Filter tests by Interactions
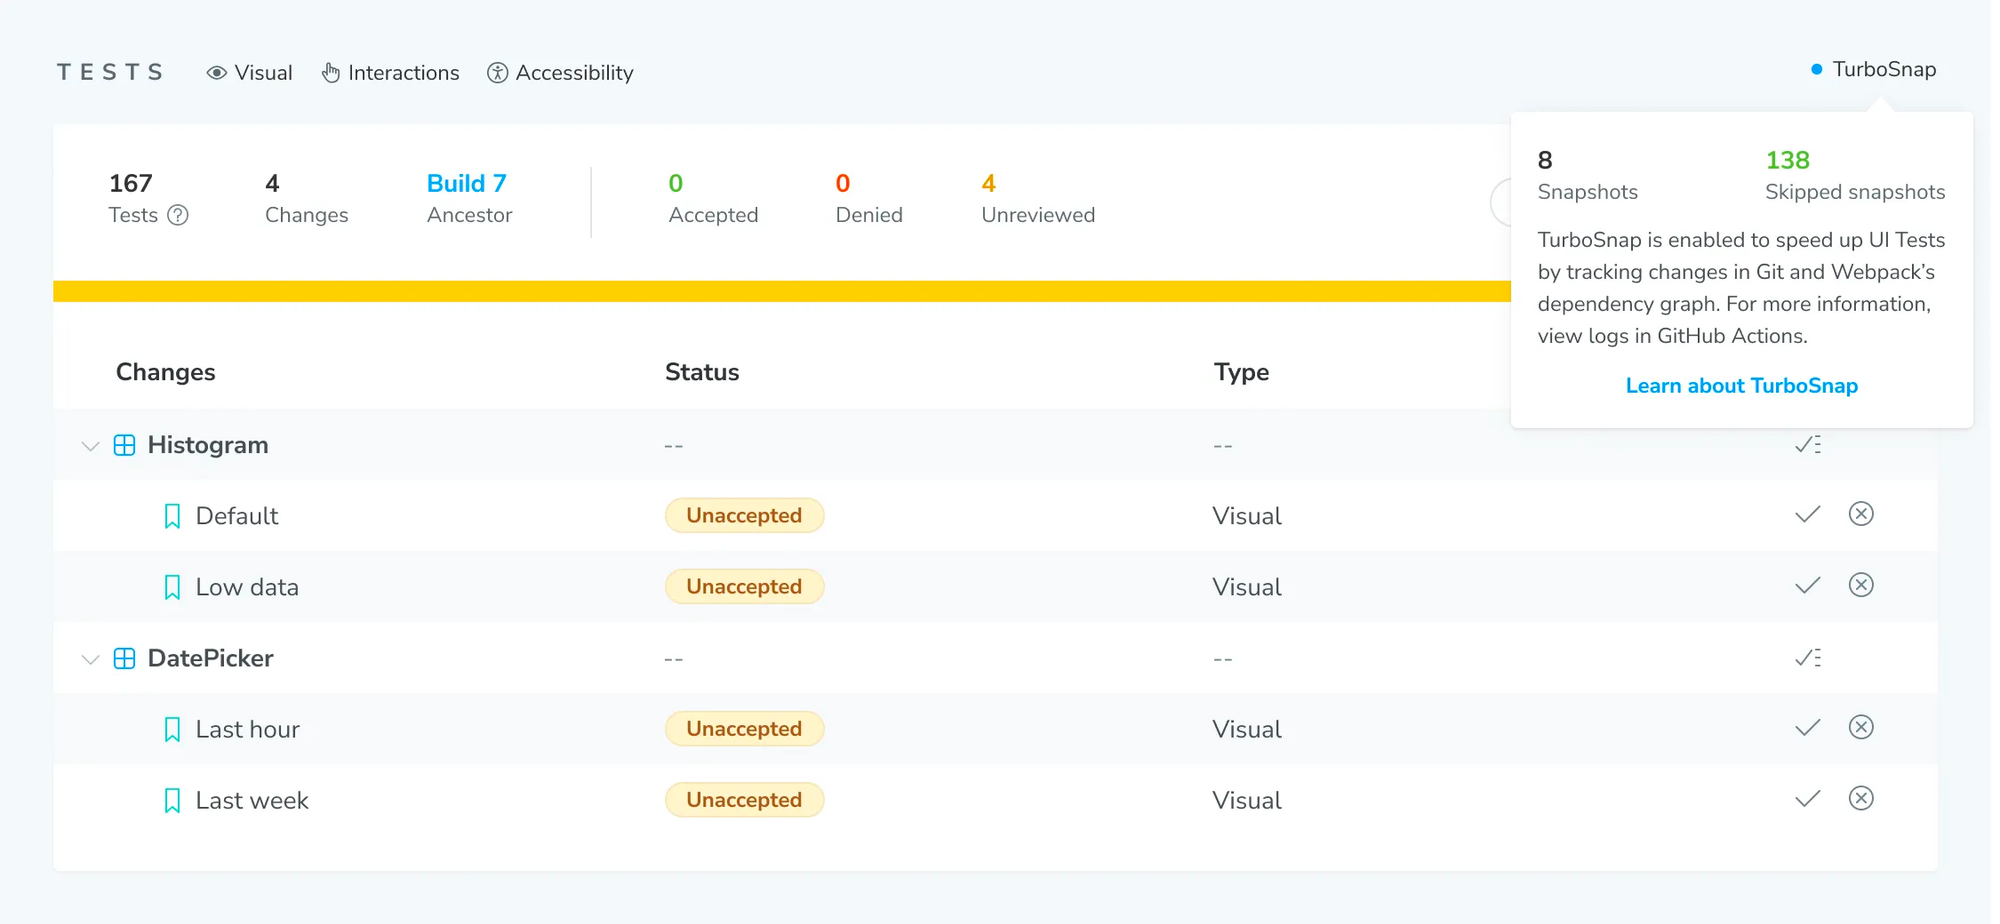Screen dimensions: 2000x924 [391, 73]
